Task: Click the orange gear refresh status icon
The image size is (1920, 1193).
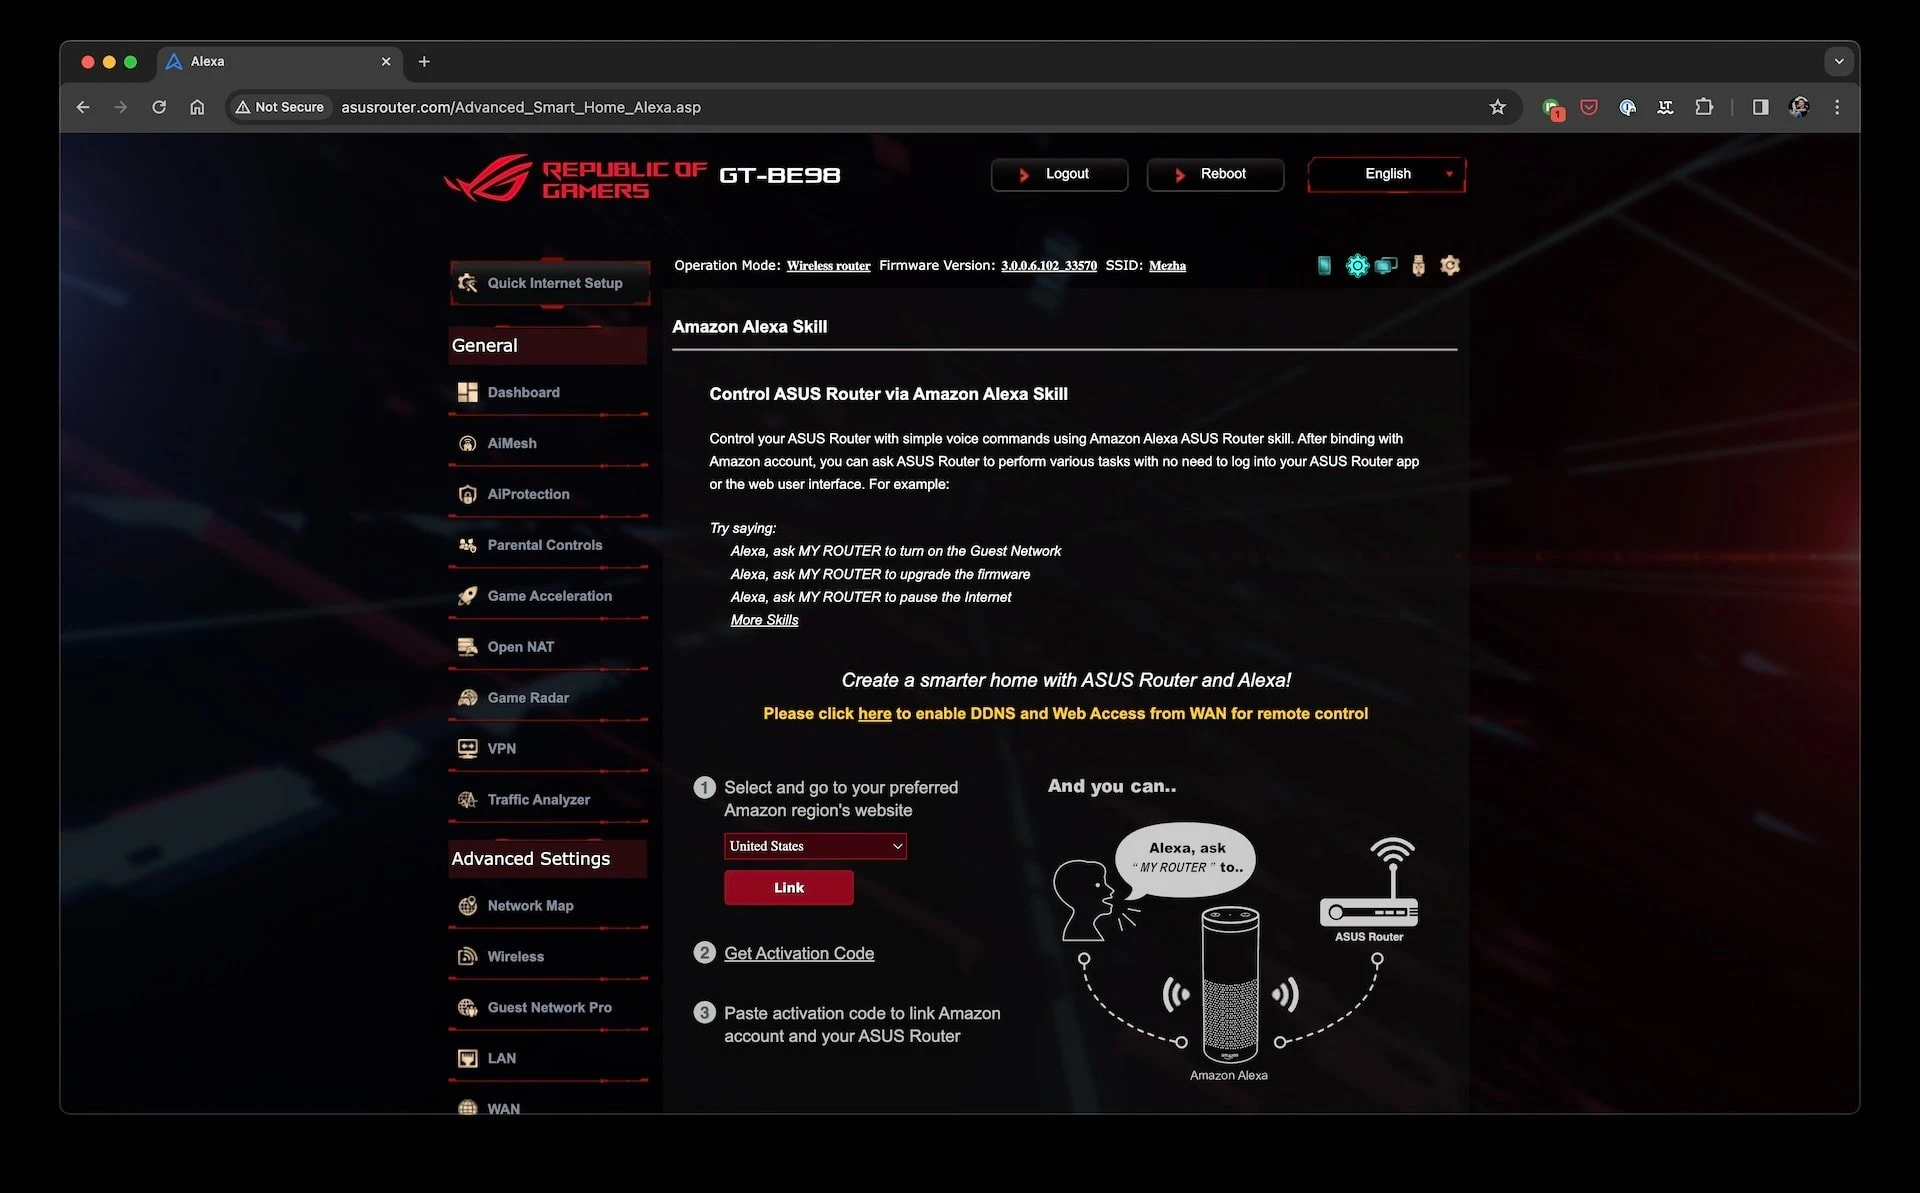Action: click(x=1450, y=265)
